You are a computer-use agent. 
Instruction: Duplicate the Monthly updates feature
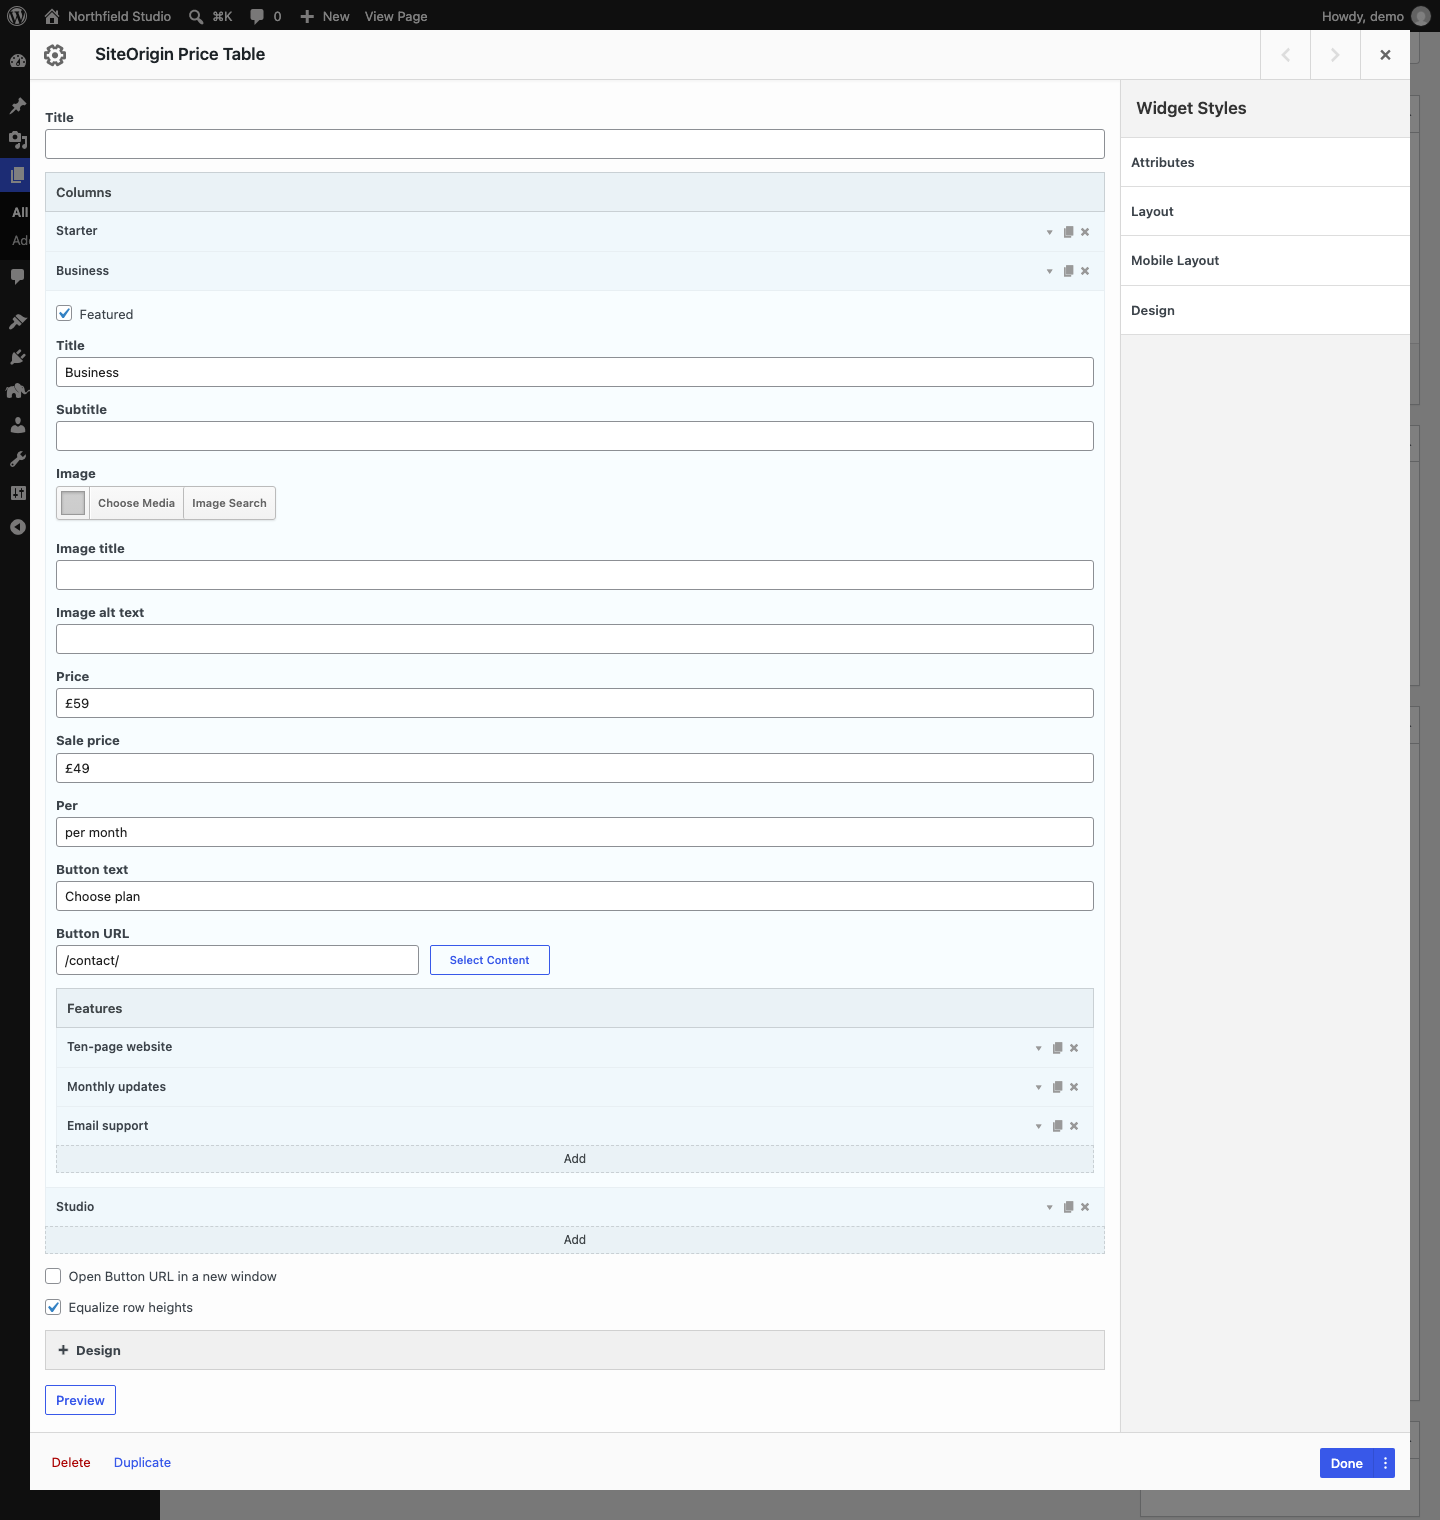1057,1087
